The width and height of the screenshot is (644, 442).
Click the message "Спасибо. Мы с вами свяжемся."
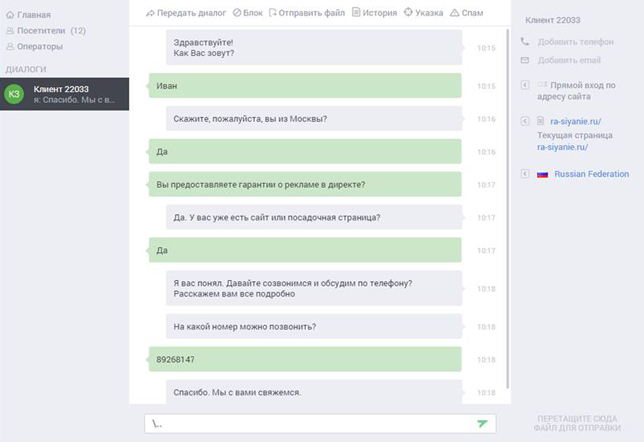click(x=314, y=392)
